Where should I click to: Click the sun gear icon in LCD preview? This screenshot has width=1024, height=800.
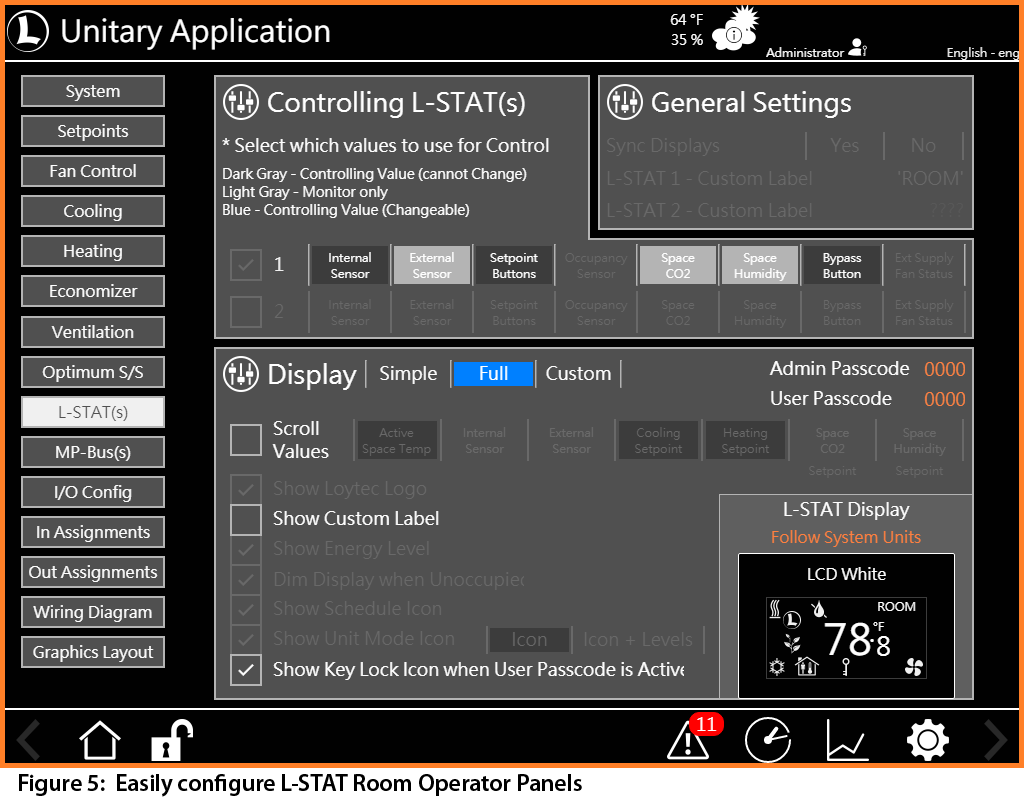pos(776,667)
